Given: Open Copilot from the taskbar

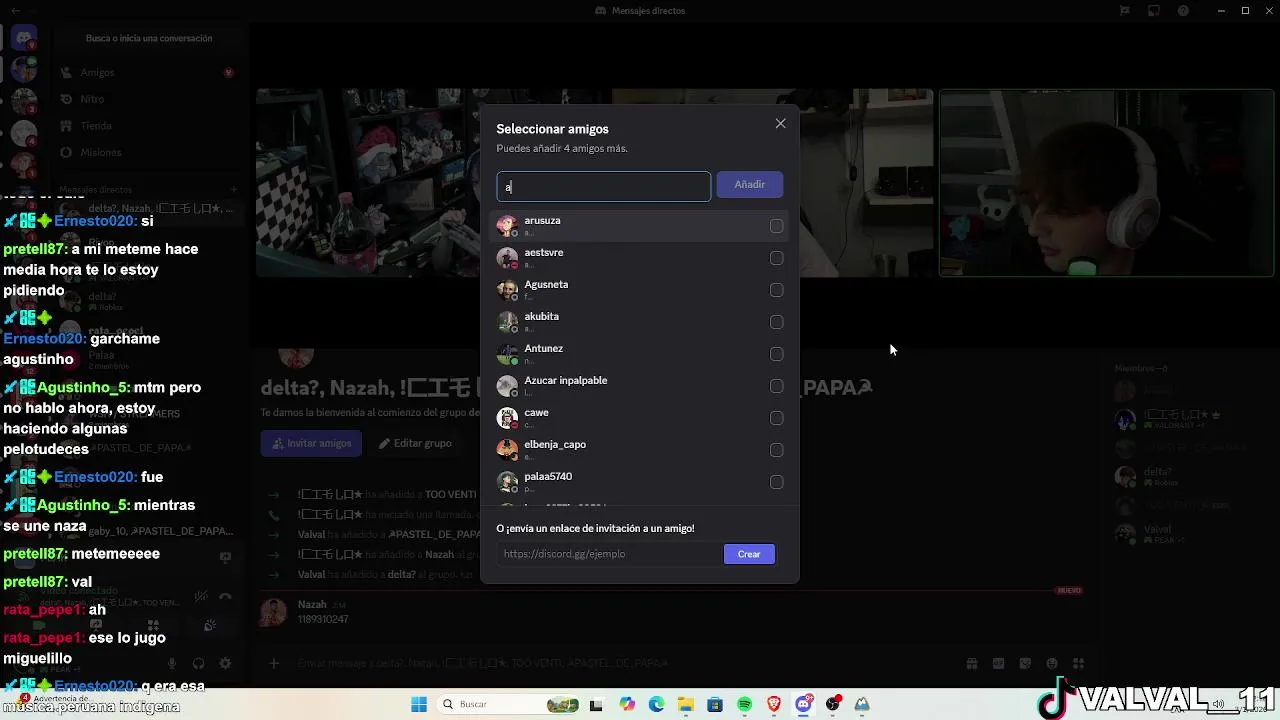Looking at the screenshot, I should (x=627, y=704).
